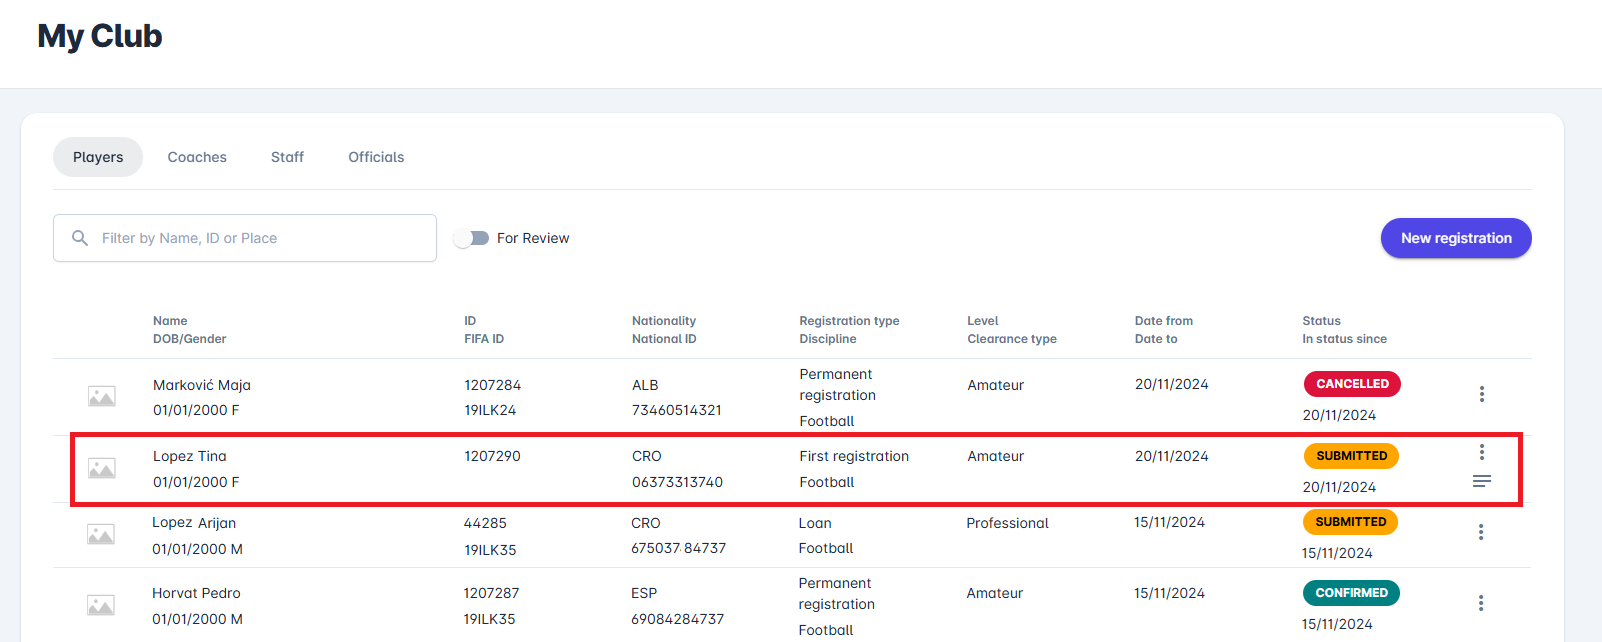Open three-dot menu for Marković Maja
Screen dimensions: 1602x642
pyautogui.click(x=1481, y=394)
